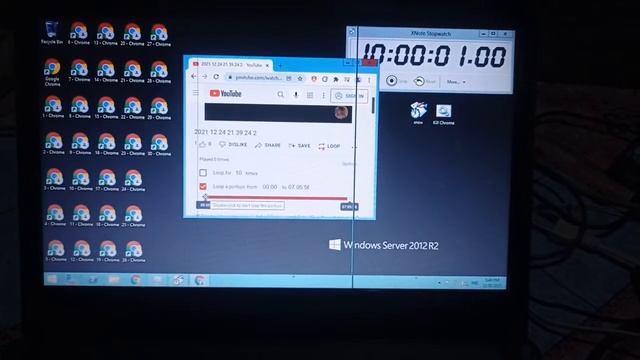The image size is (640, 360).
Task: Select the "6 - Chrome" desktop shortcut
Action: click(x=78, y=33)
